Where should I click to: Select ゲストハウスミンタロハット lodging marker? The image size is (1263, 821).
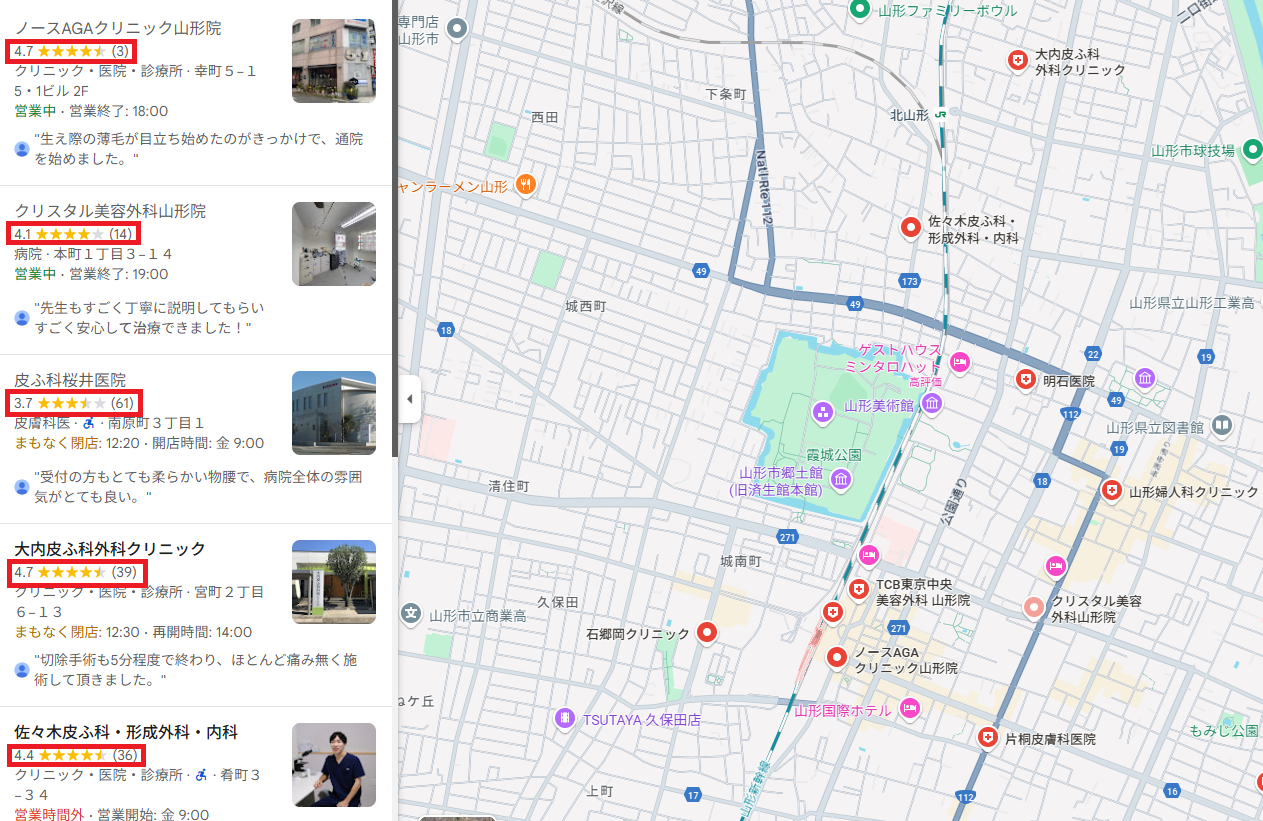(960, 362)
